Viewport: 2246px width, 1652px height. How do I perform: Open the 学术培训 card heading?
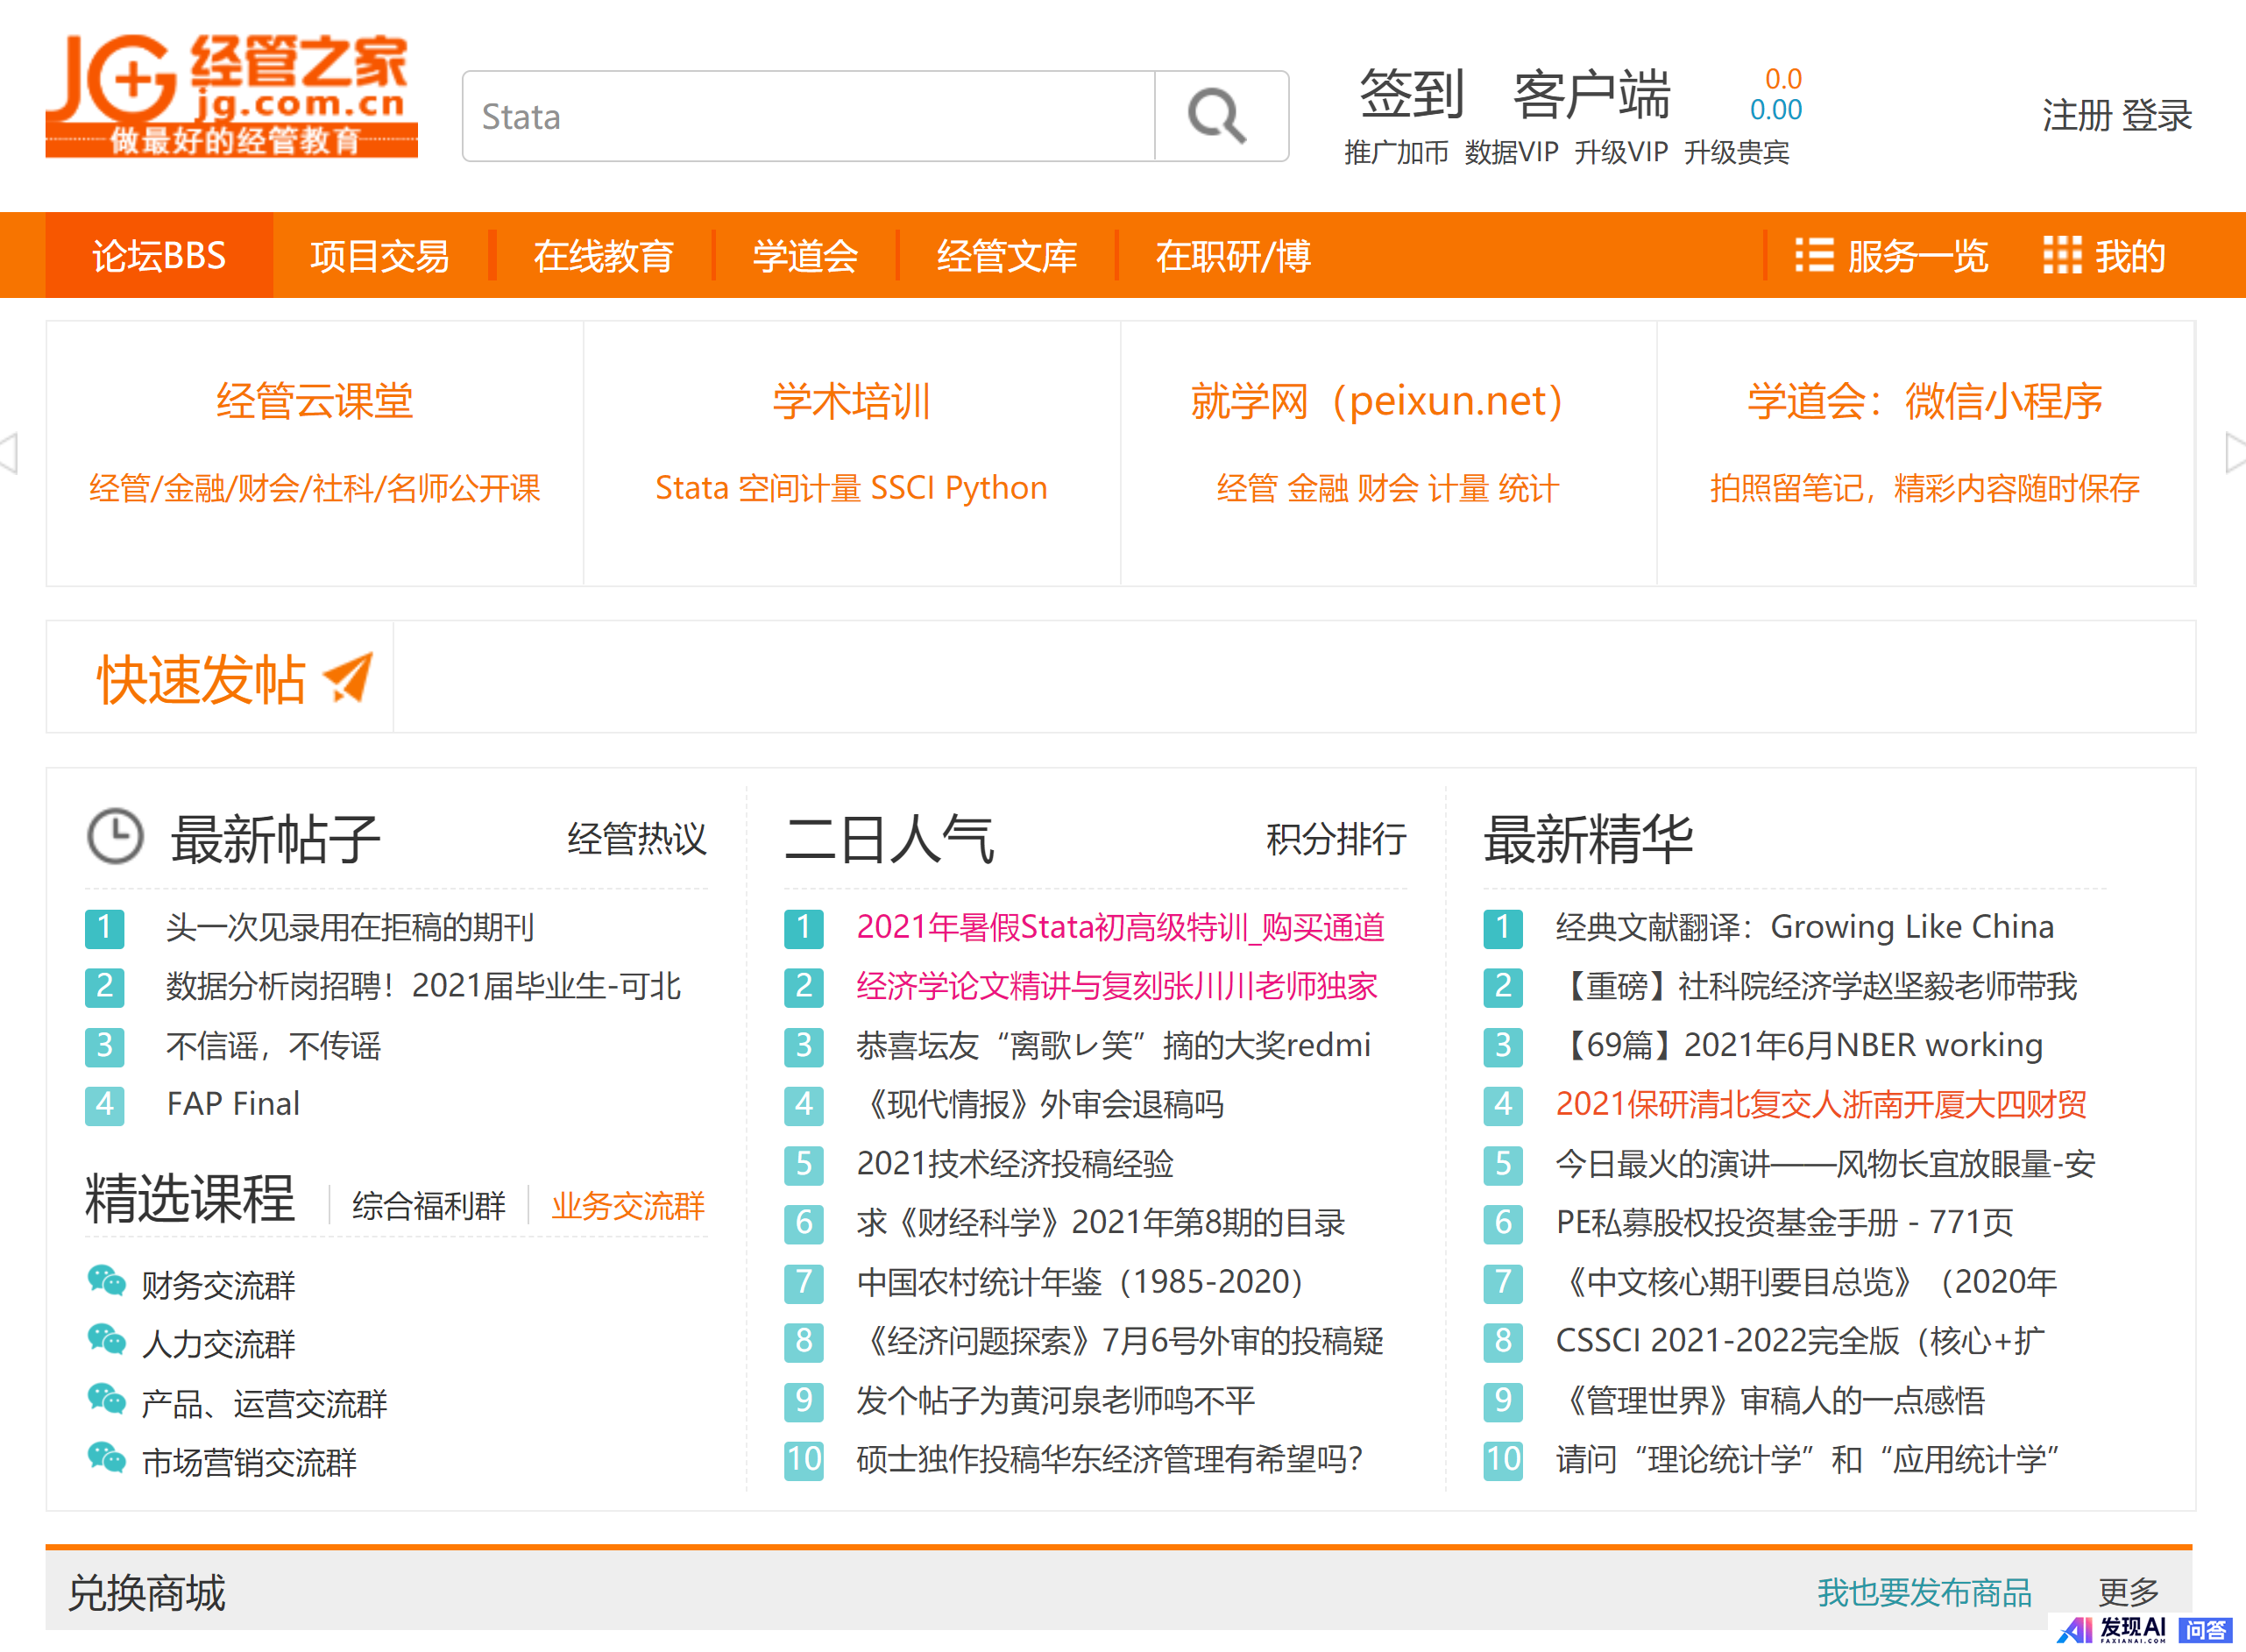click(851, 401)
